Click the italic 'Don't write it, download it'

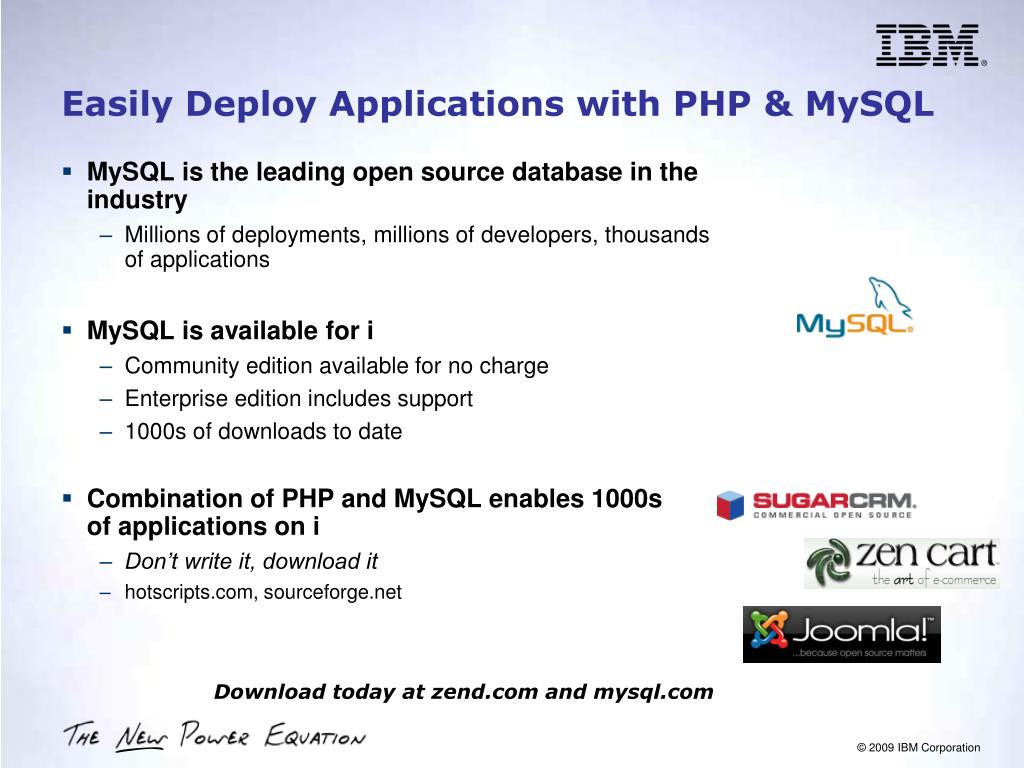[x=251, y=561]
